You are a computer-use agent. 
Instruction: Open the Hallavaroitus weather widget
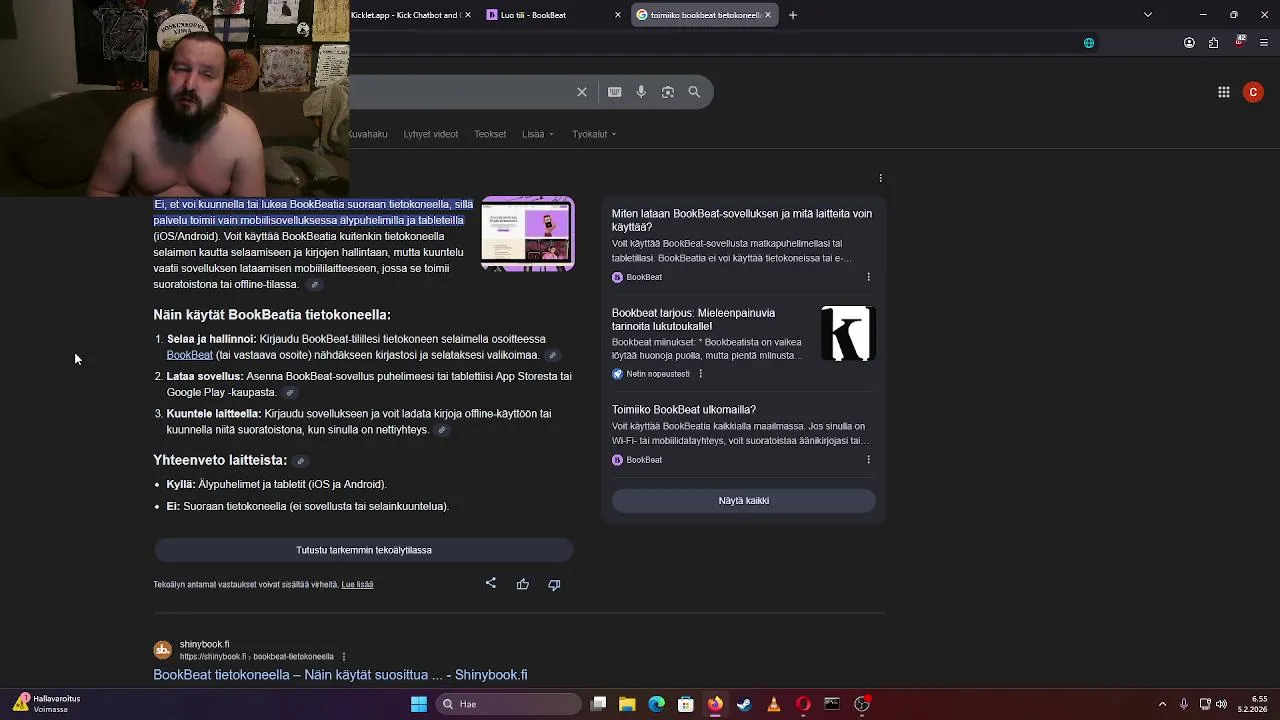(46, 704)
